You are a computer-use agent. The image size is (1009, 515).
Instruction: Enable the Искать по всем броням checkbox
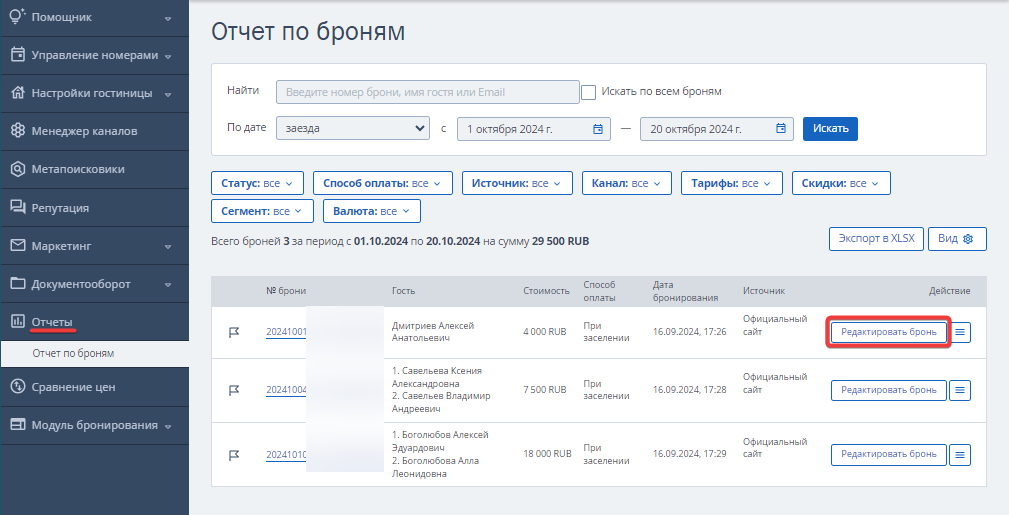(x=588, y=92)
